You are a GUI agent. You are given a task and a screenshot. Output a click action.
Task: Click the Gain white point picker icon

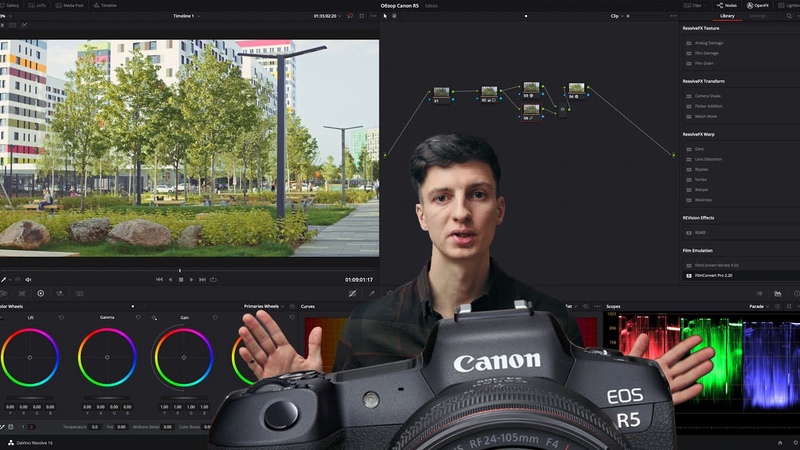(154, 317)
